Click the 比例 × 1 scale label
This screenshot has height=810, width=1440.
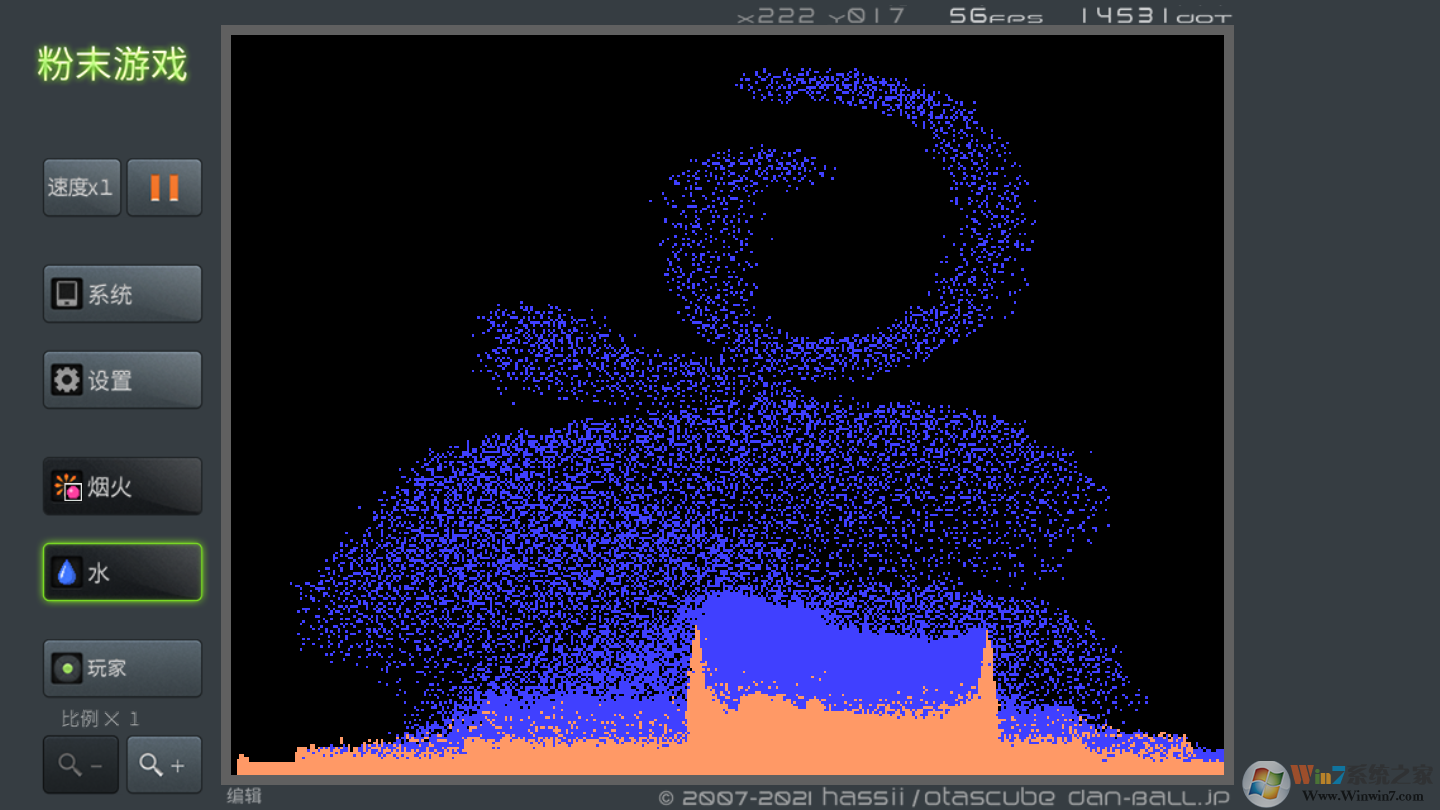[100, 719]
